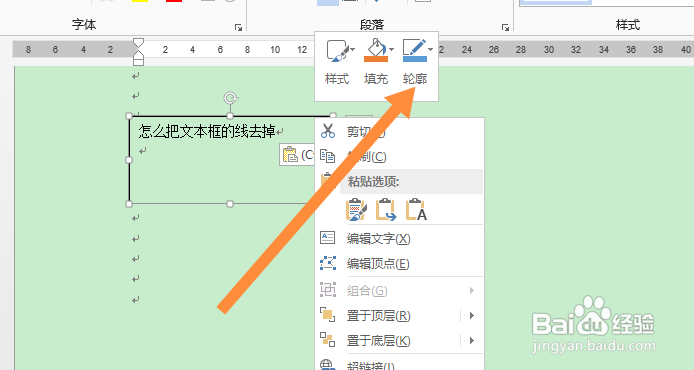Open the 置于底层(K) menu entry
The image size is (694, 370).
coord(400,340)
